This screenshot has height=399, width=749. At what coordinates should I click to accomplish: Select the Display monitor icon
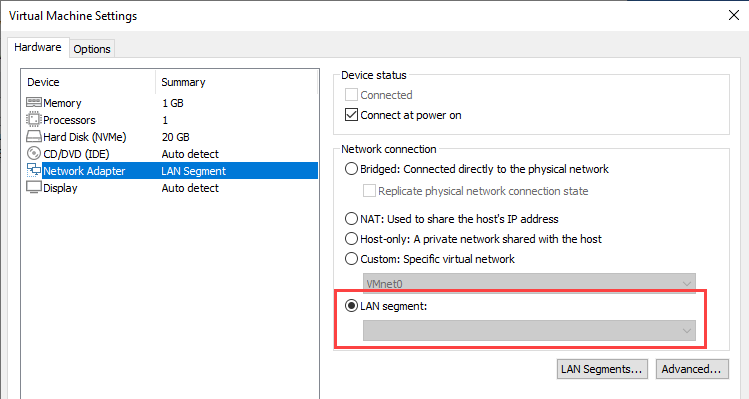34,187
